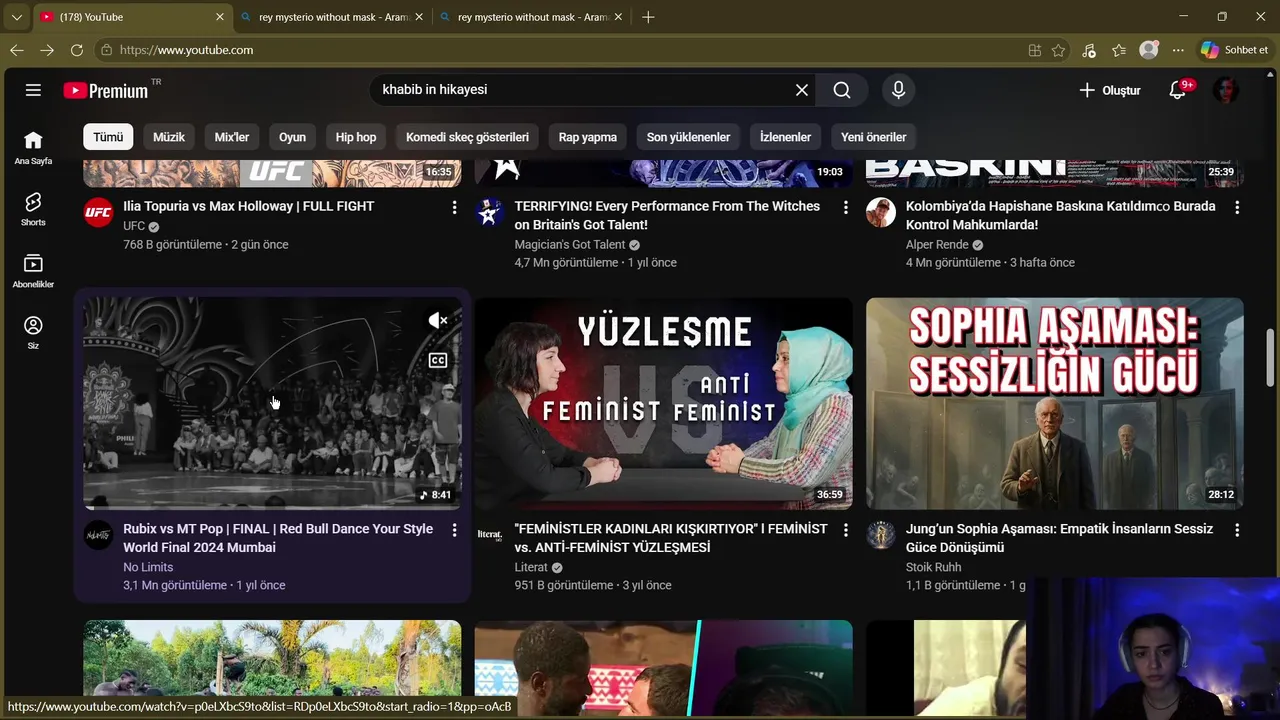Open the Magician's Got Talent channel avatar
This screenshot has width=1280, height=720.
[490, 212]
